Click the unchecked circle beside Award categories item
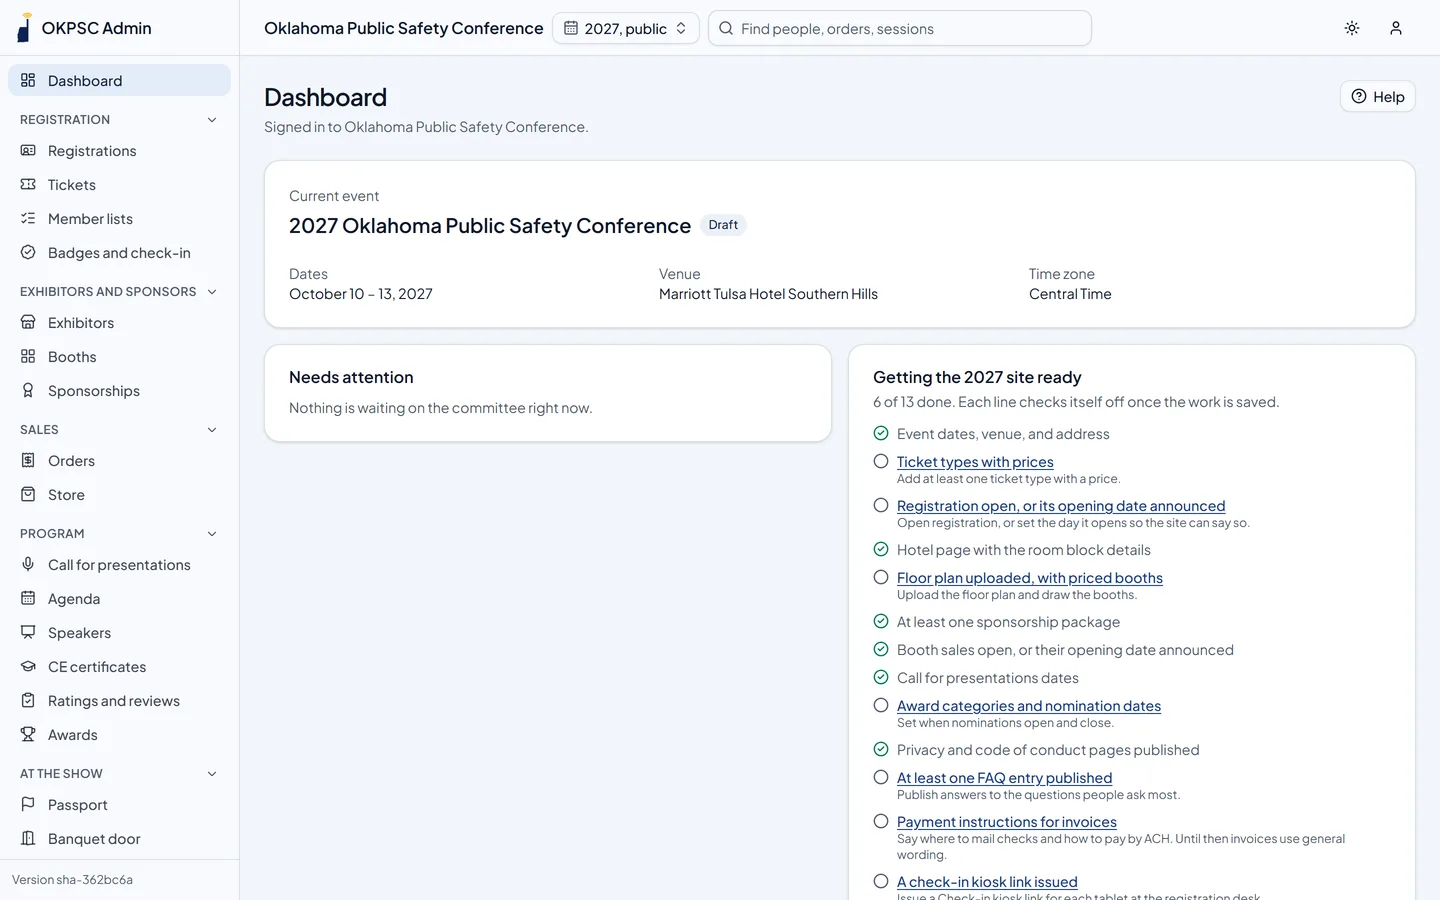1440x900 pixels. coord(881,705)
